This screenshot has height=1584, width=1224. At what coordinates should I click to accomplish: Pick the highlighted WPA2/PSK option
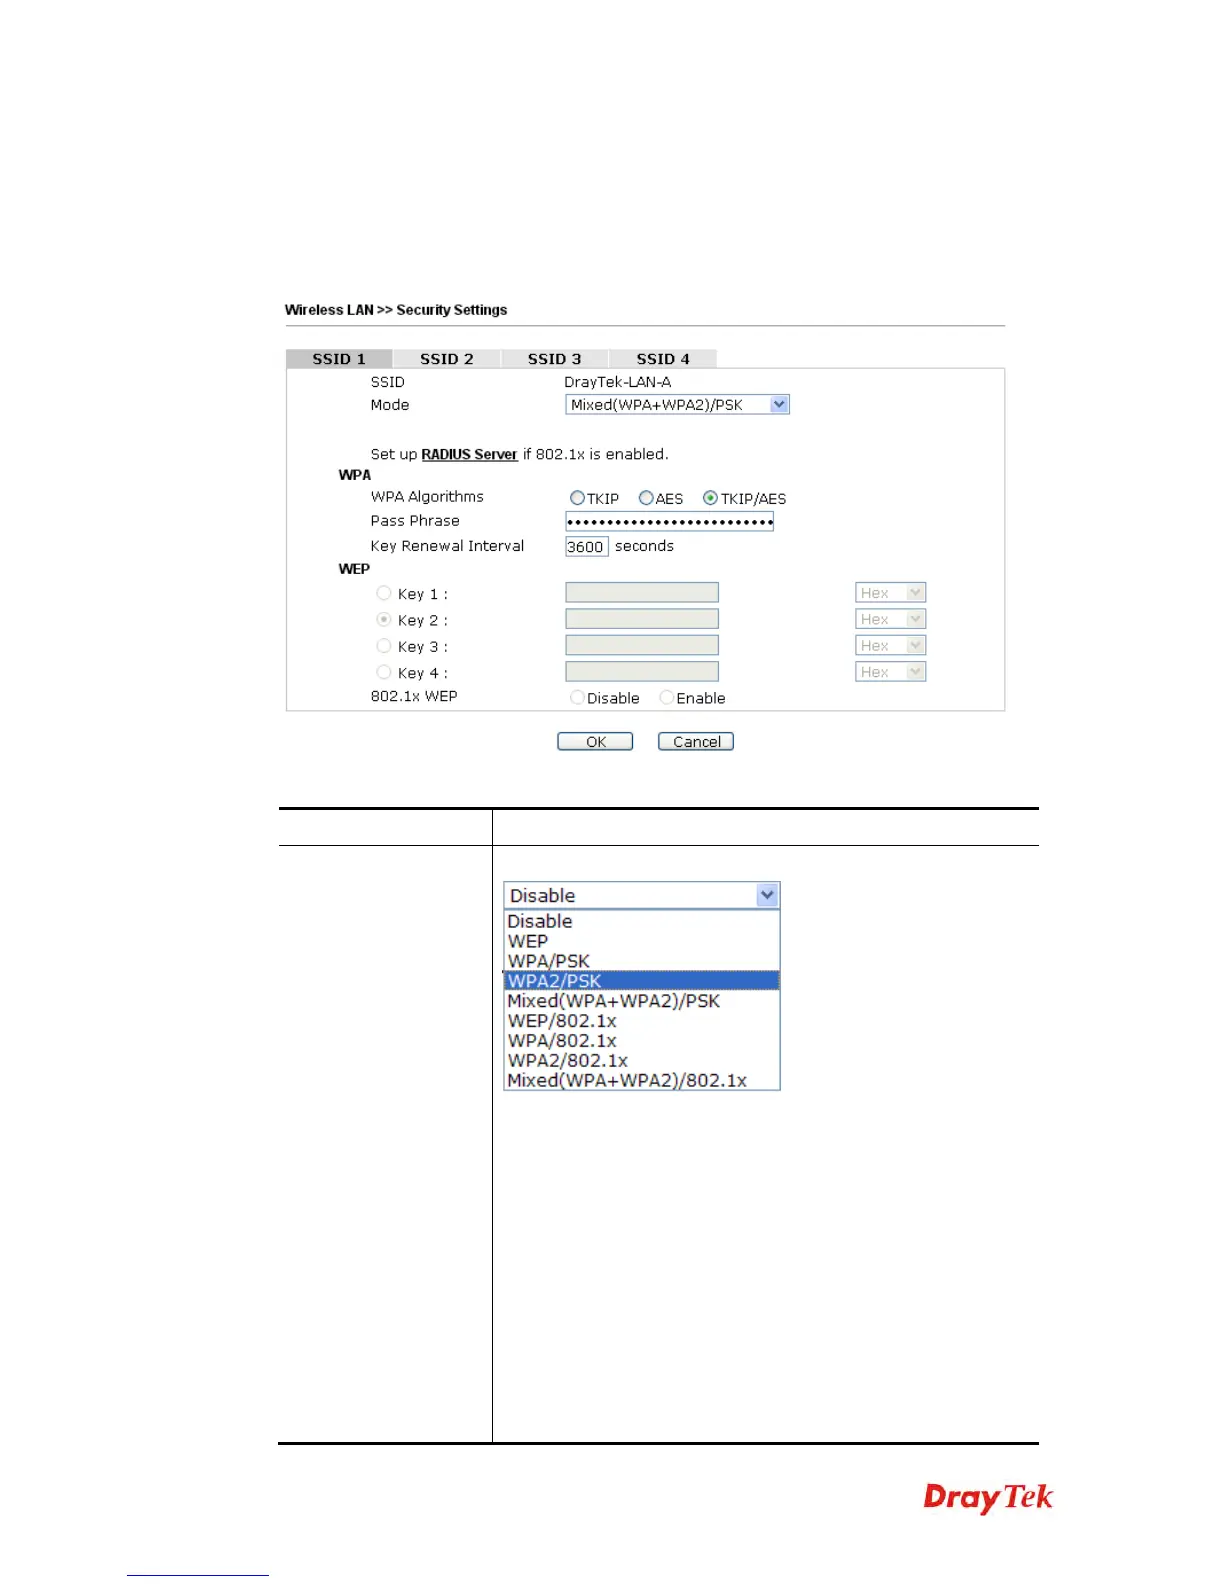click(641, 981)
